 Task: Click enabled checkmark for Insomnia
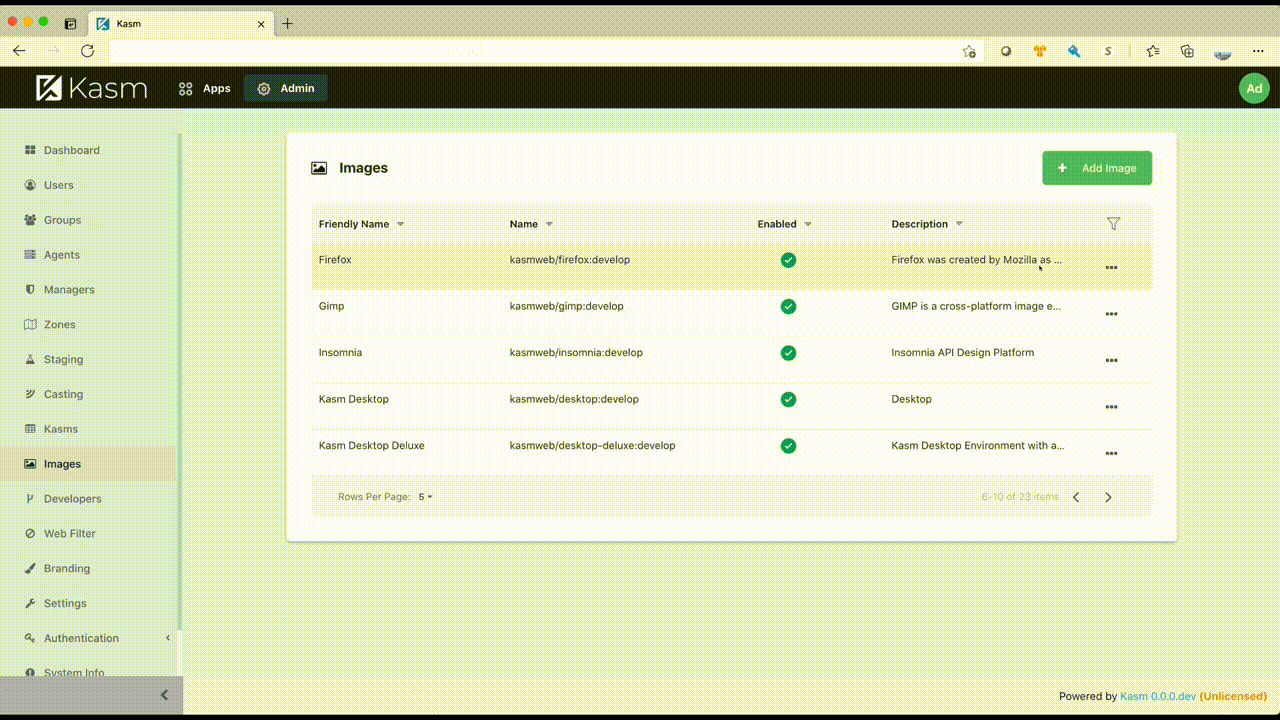pos(788,353)
